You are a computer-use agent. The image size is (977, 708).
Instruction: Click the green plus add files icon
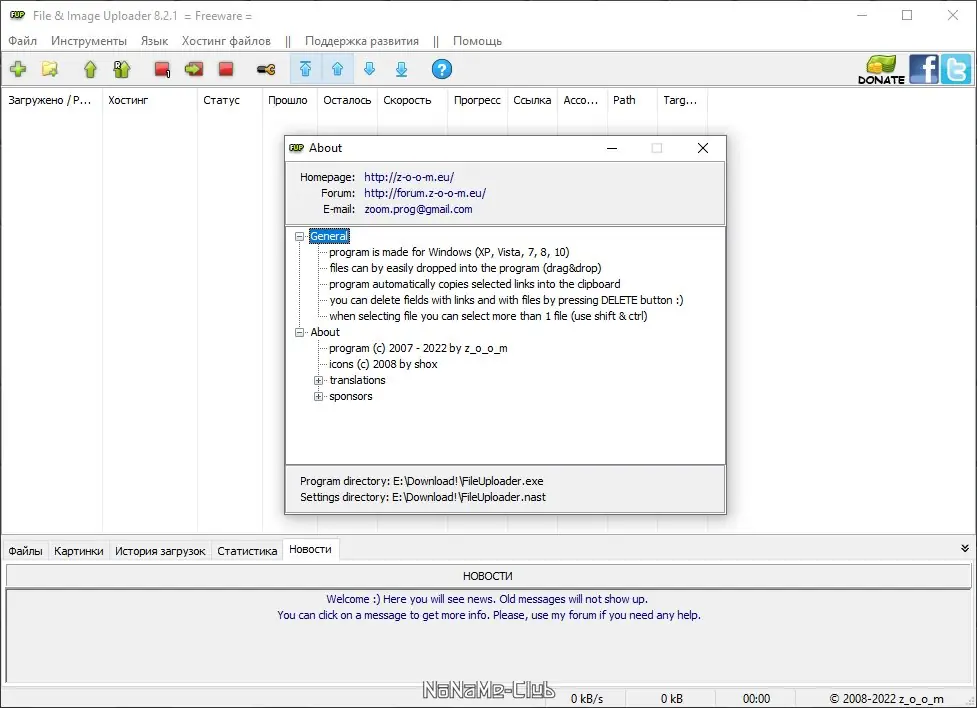click(x=18, y=69)
